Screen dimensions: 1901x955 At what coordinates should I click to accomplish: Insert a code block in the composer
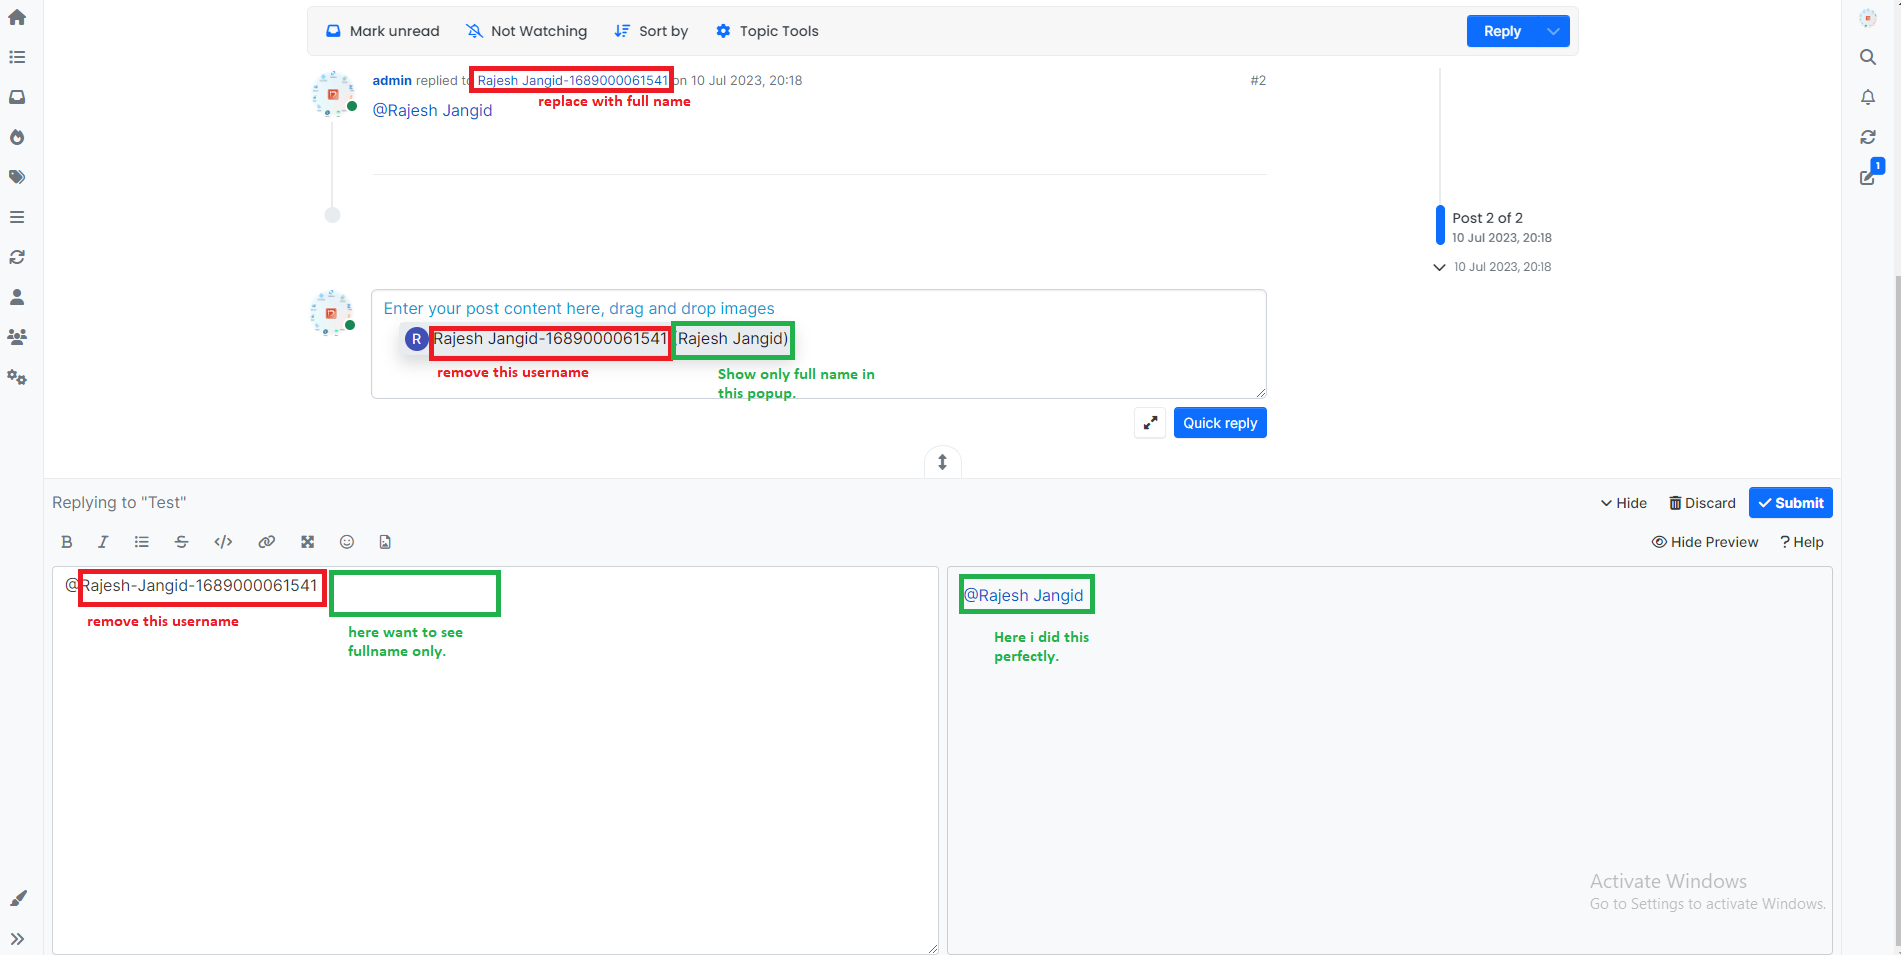[x=223, y=542]
